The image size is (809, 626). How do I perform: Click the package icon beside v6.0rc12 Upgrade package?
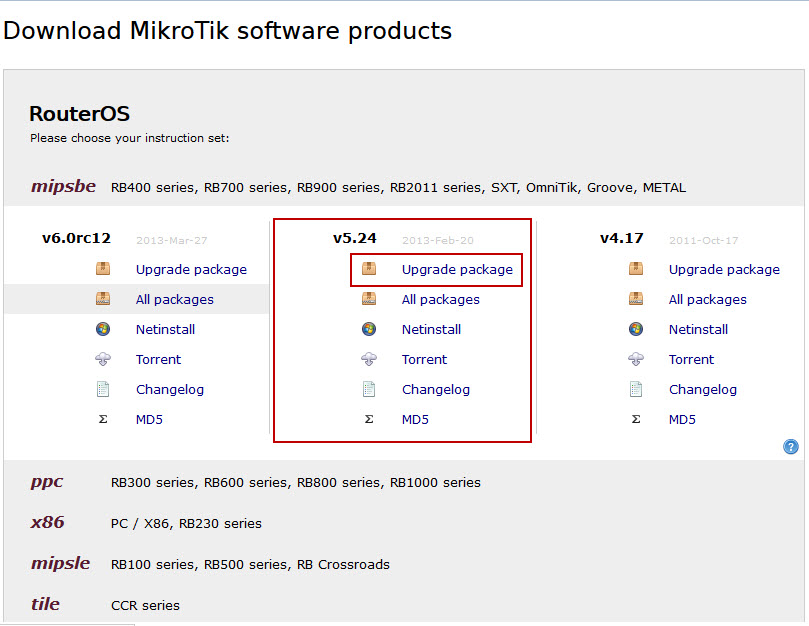tap(103, 269)
